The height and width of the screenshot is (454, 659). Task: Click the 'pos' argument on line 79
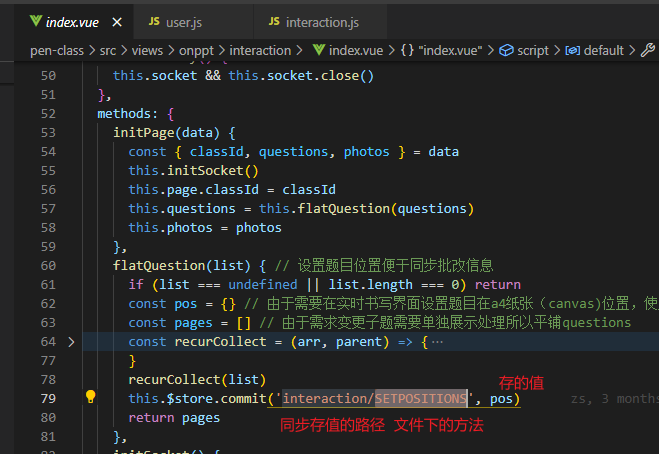pyautogui.click(x=501, y=399)
